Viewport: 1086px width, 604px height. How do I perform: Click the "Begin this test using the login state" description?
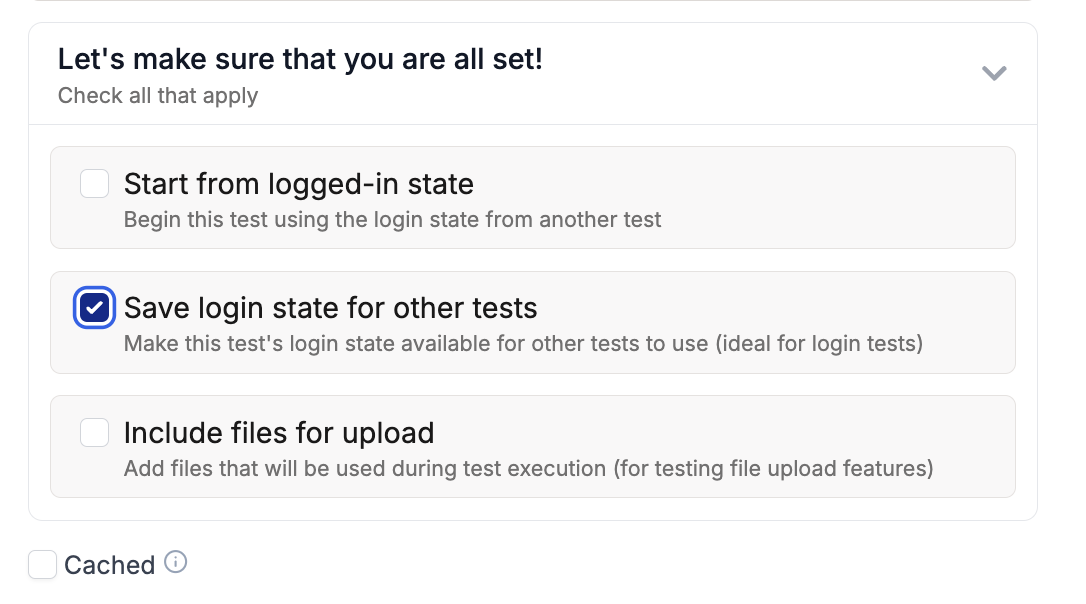pyautogui.click(x=392, y=220)
